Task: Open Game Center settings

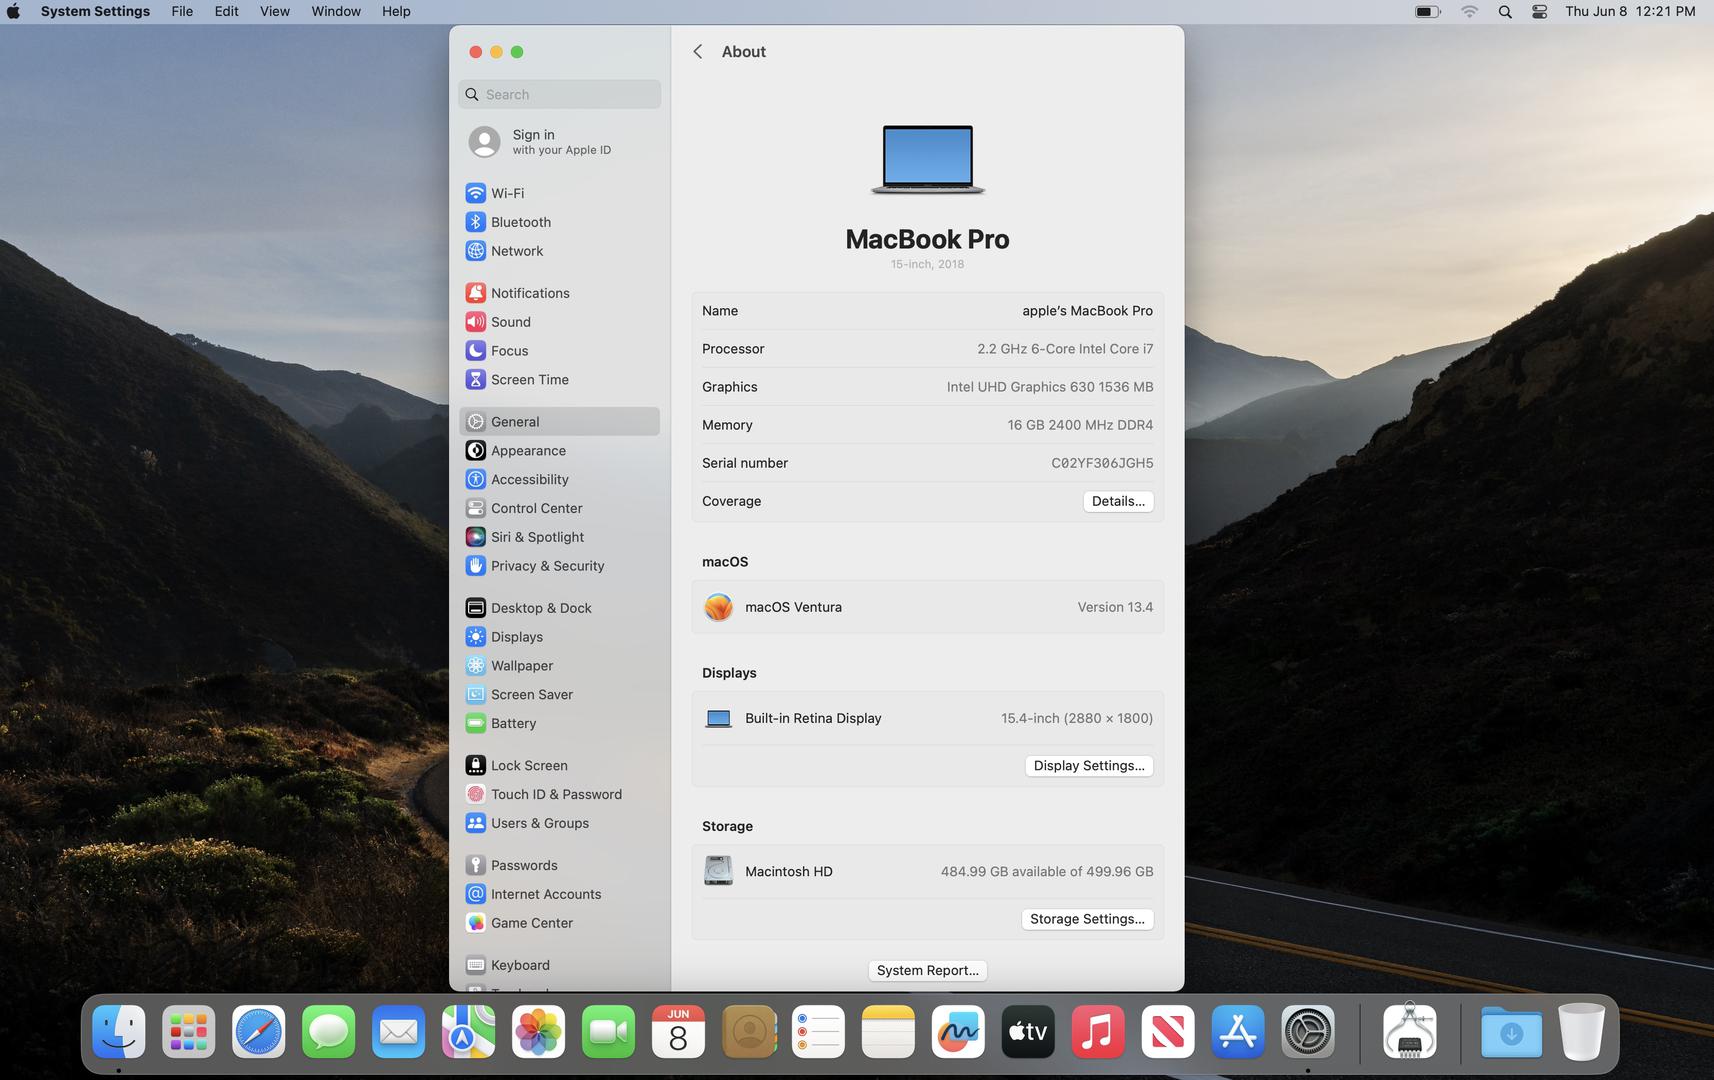Action: click(x=559, y=923)
